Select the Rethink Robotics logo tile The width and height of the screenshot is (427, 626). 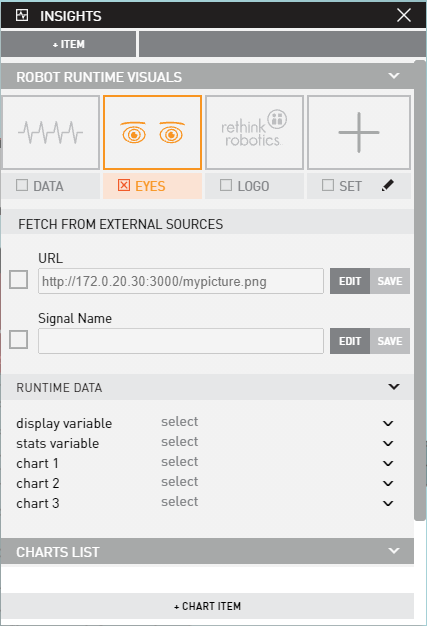[x=255, y=133]
